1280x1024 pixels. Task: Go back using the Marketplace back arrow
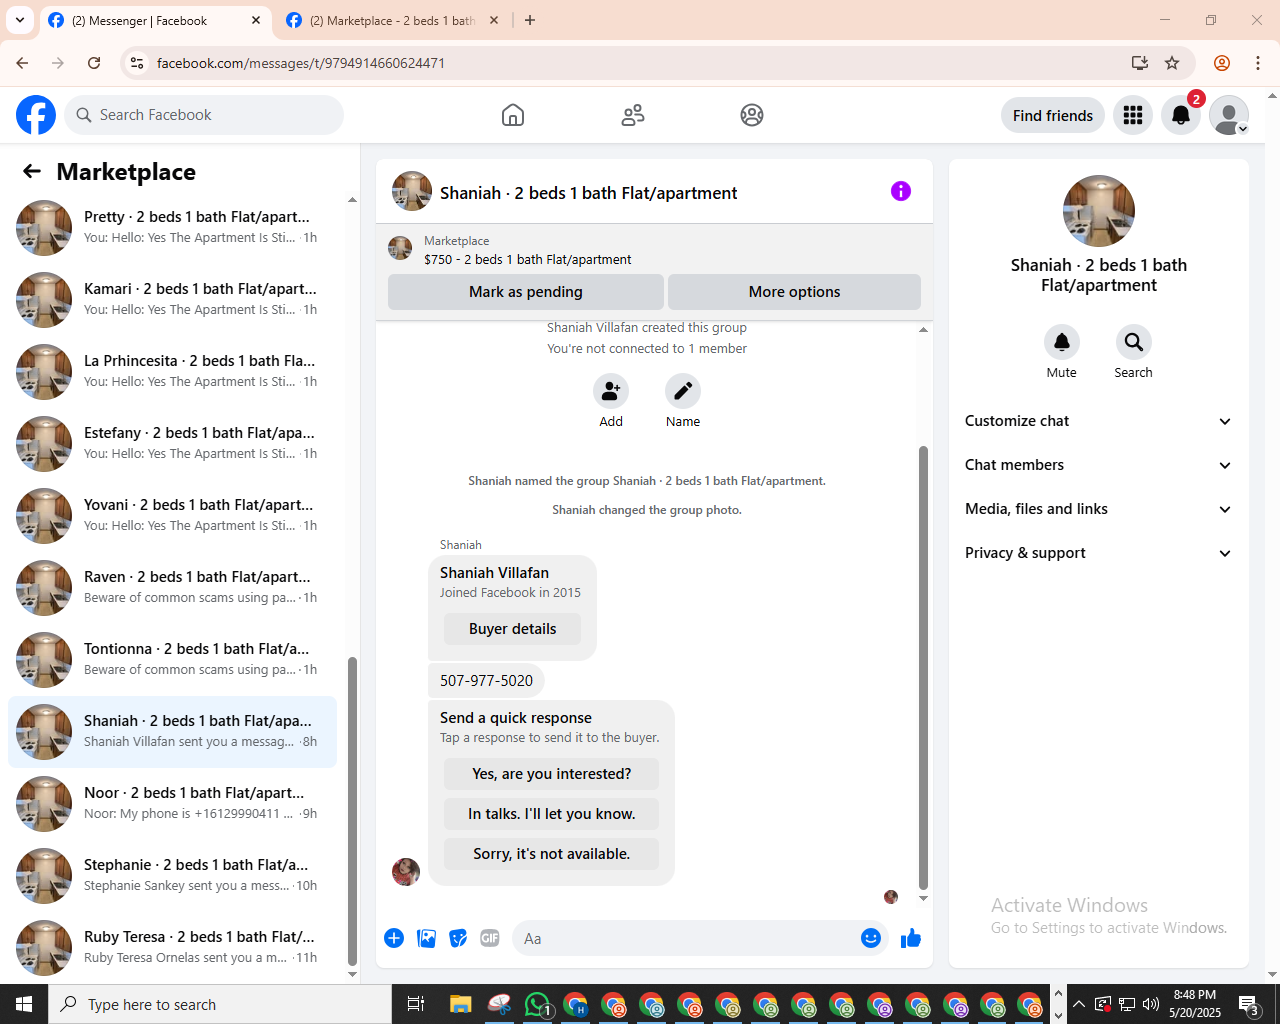click(x=32, y=171)
